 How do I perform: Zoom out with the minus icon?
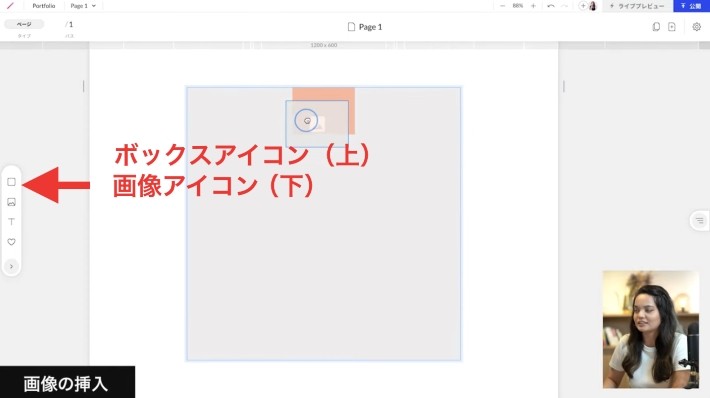click(502, 6)
